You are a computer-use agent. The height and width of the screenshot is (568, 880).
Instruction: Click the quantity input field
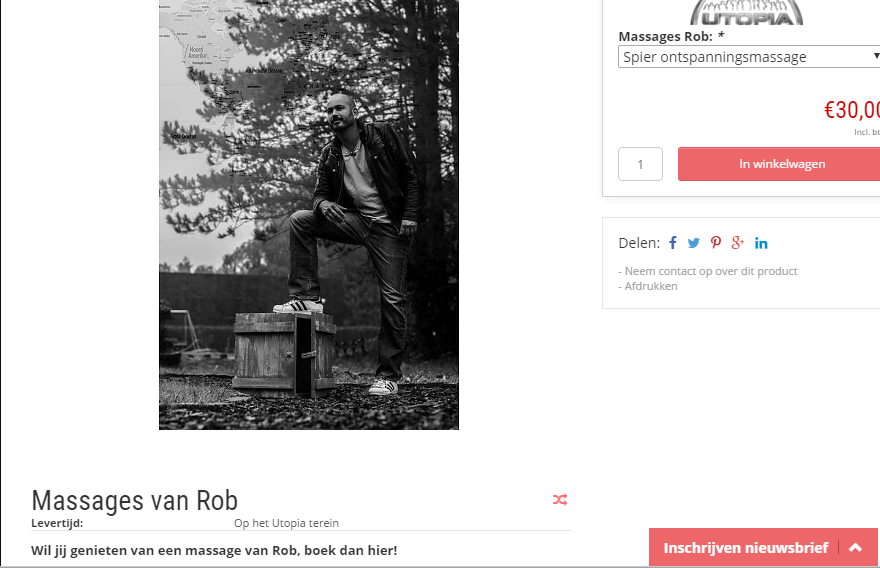[640, 164]
